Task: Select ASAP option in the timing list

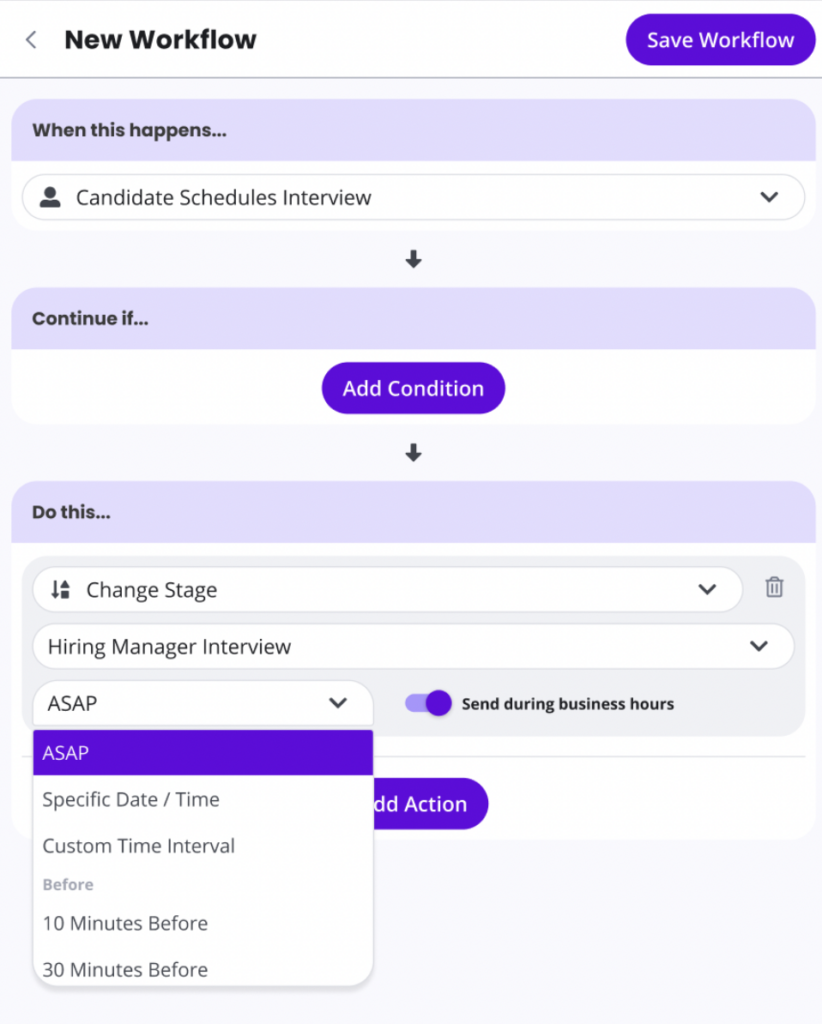Action: (x=203, y=753)
